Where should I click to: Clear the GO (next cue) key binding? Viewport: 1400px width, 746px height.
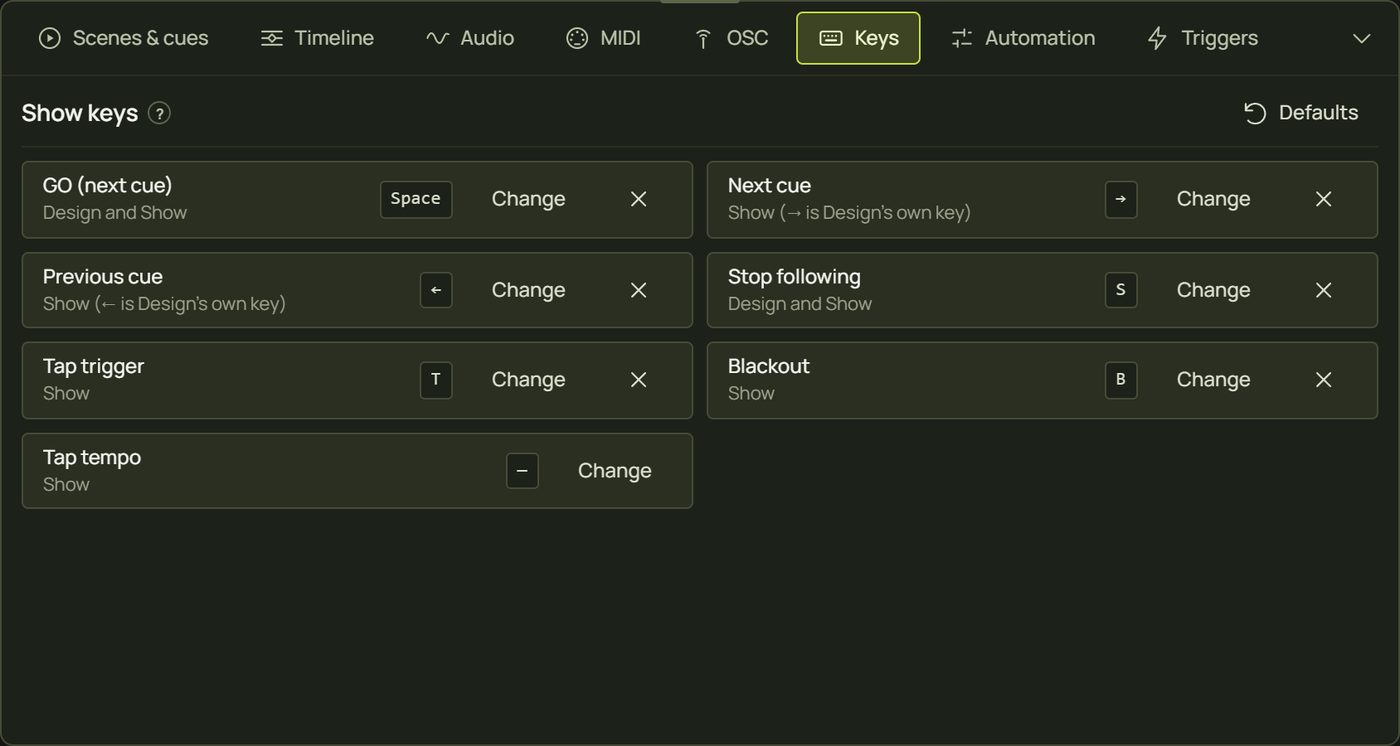pyautogui.click(x=639, y=199)
